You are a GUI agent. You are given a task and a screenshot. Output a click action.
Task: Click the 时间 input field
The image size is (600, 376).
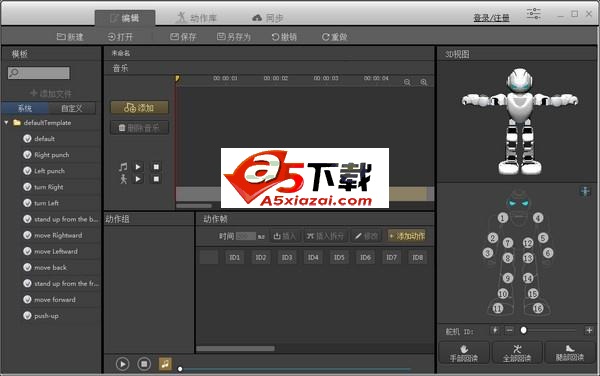(245, 236)
